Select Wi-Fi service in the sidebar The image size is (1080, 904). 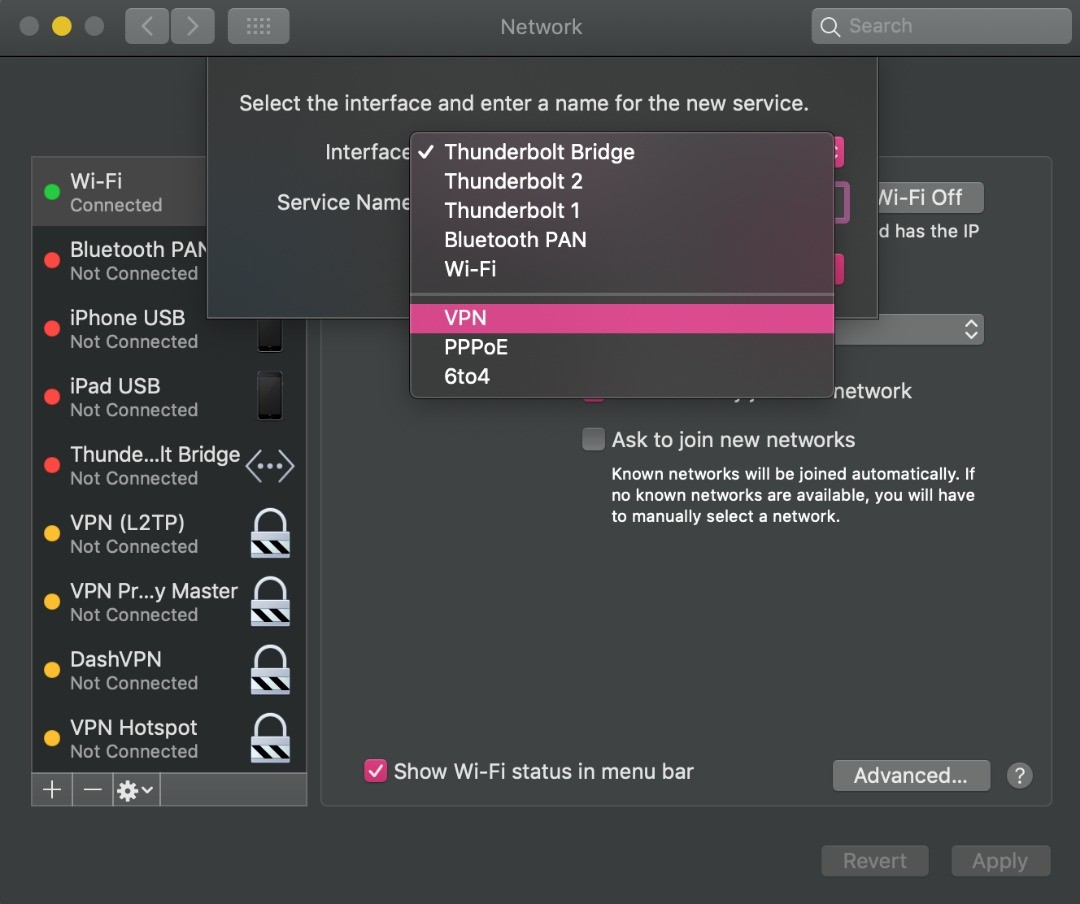116,192
